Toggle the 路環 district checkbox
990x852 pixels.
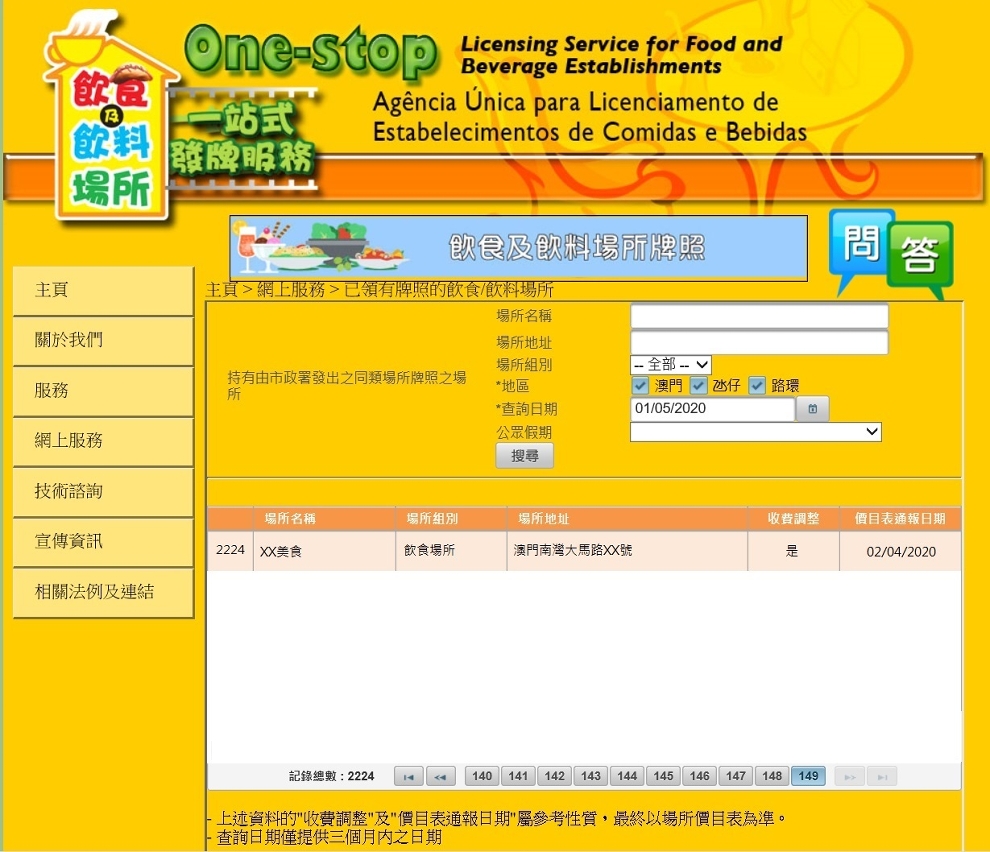click(x=757, y=386)
